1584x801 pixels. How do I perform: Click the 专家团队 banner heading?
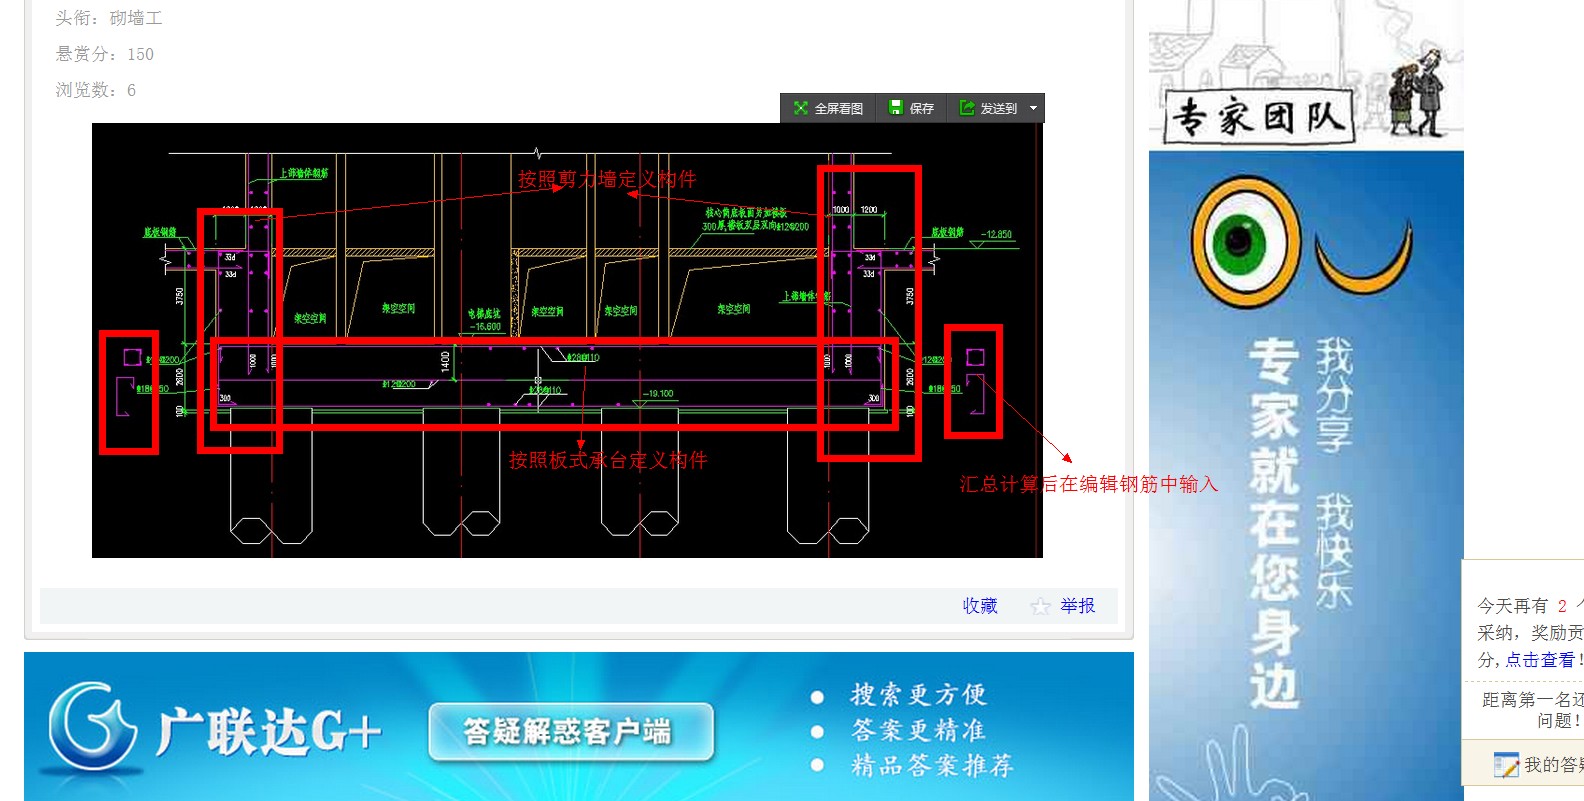pos(1258,117)
